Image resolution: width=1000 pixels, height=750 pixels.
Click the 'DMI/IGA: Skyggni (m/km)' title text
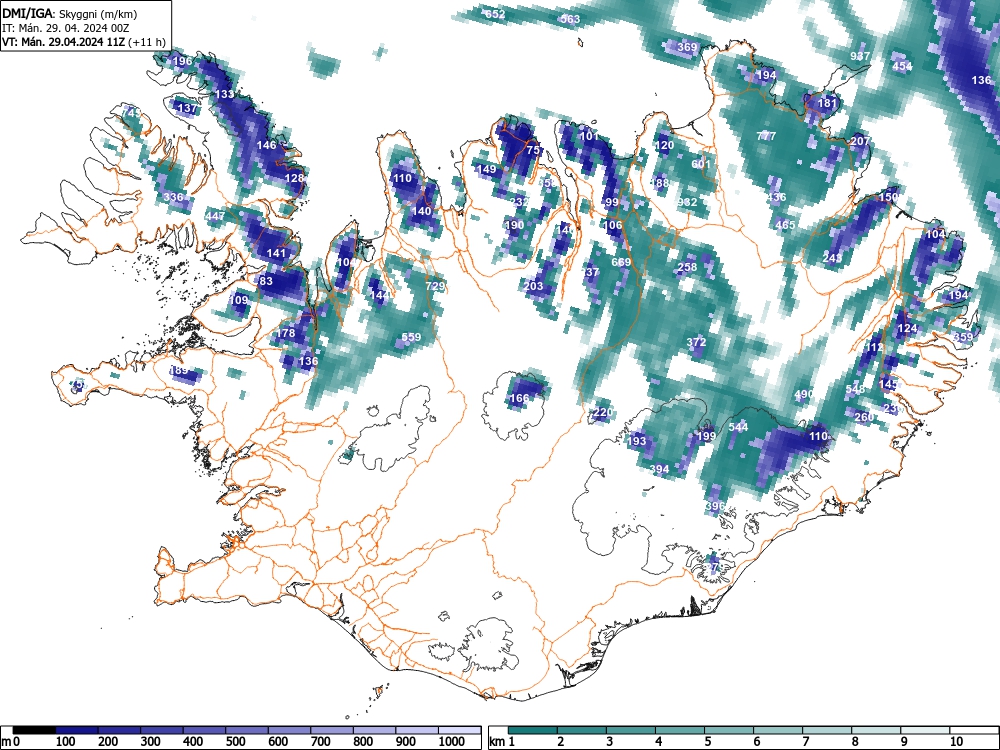point(70,13)
